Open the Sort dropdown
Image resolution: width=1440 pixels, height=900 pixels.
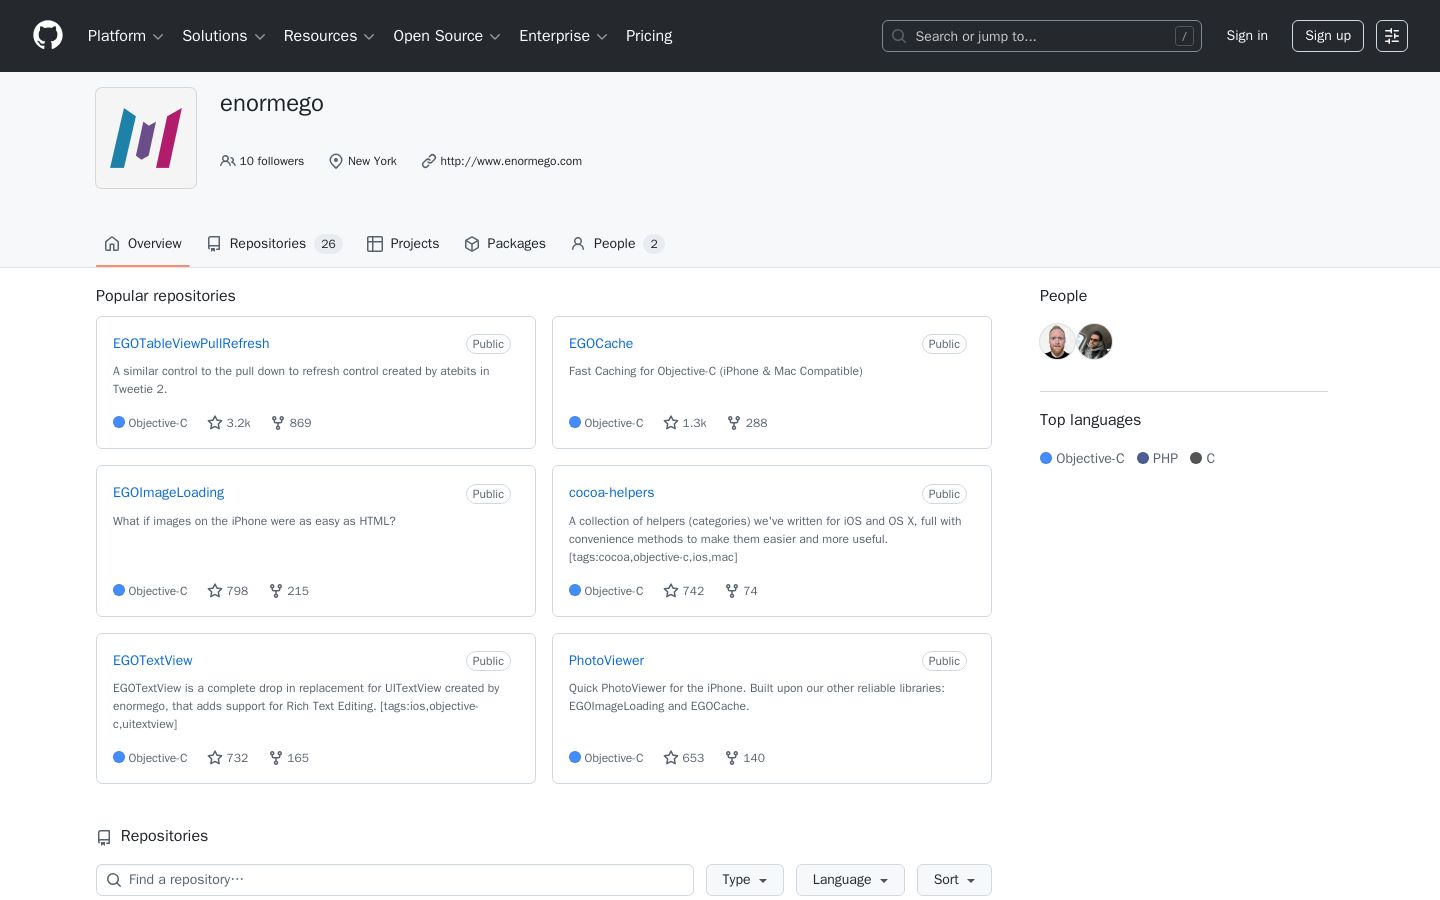point(954,880)
